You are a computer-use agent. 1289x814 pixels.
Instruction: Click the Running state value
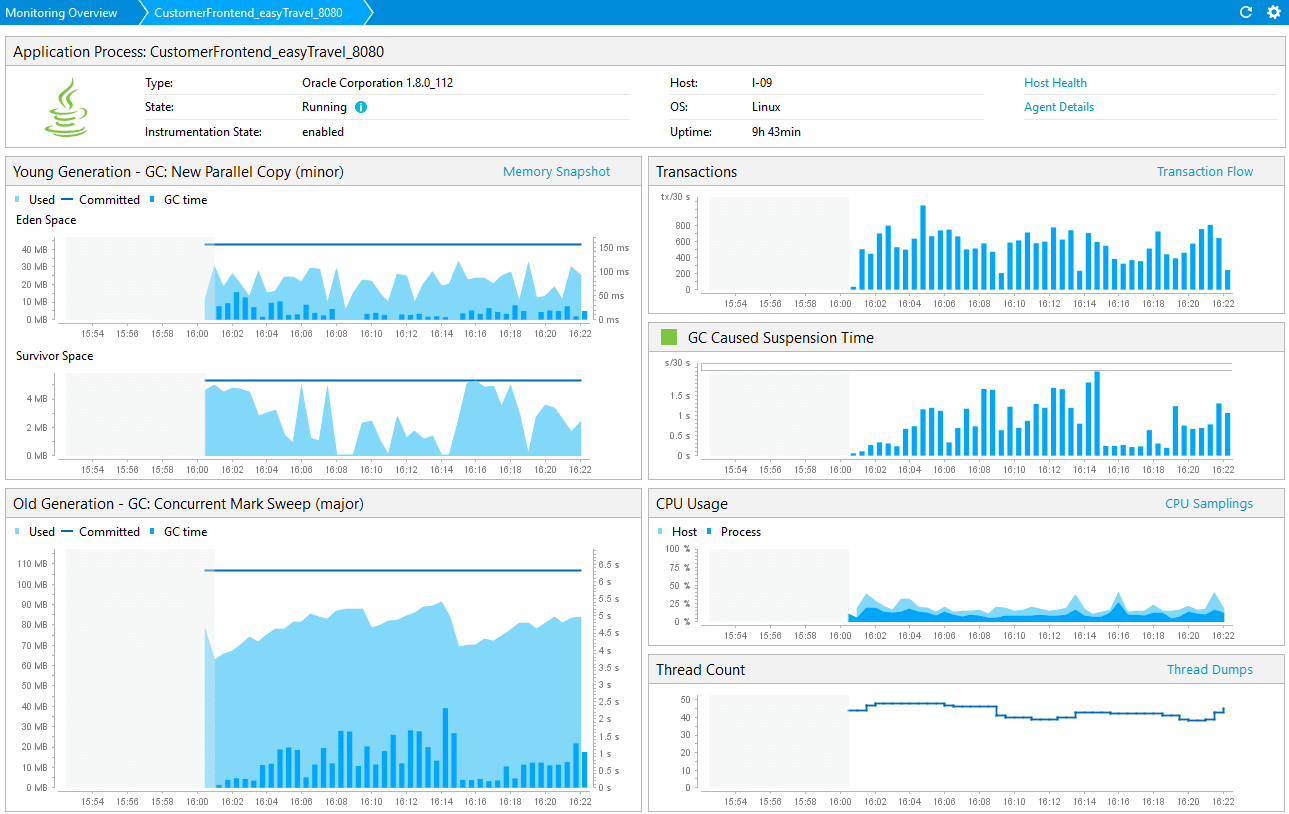pos(324,107)
